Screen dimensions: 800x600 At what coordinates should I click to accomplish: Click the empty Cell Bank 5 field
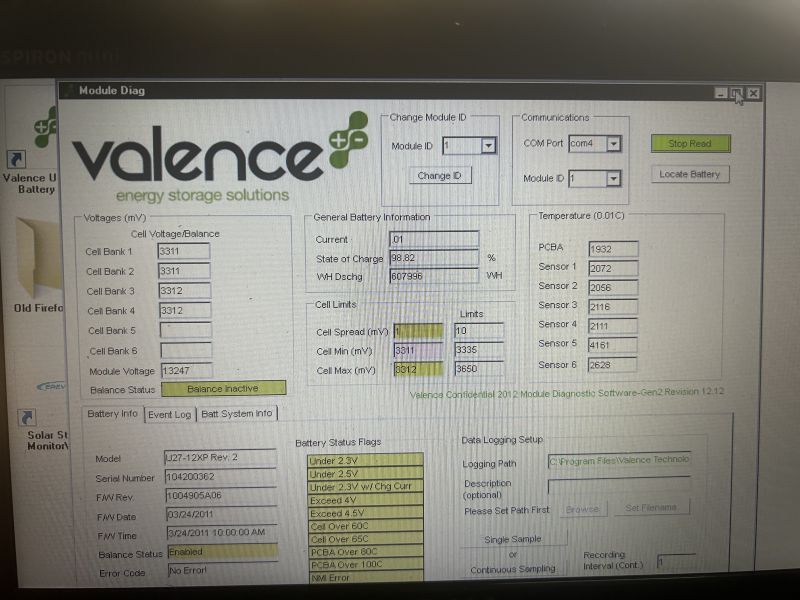point(186,330)
